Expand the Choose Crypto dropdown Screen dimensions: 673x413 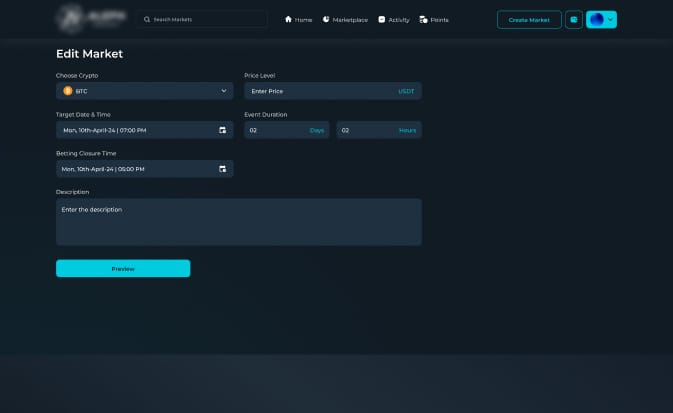pos(224,91)
